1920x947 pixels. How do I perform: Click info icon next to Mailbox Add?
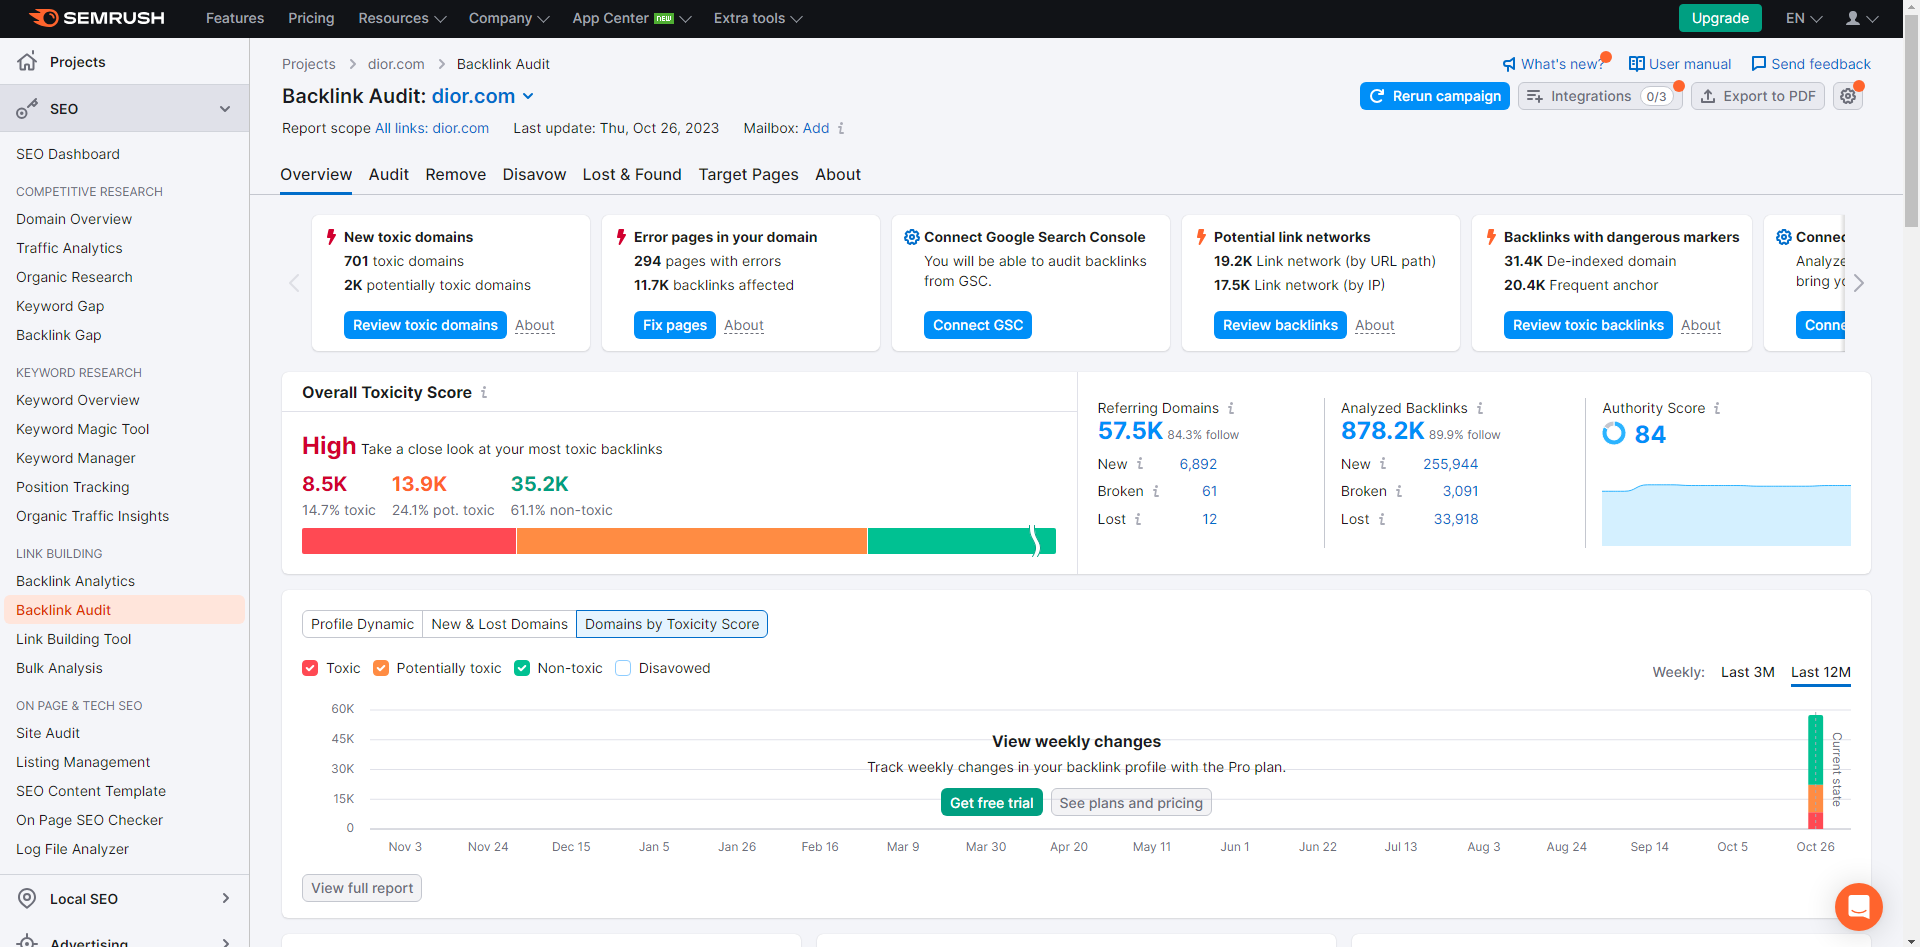coord(841,128)
